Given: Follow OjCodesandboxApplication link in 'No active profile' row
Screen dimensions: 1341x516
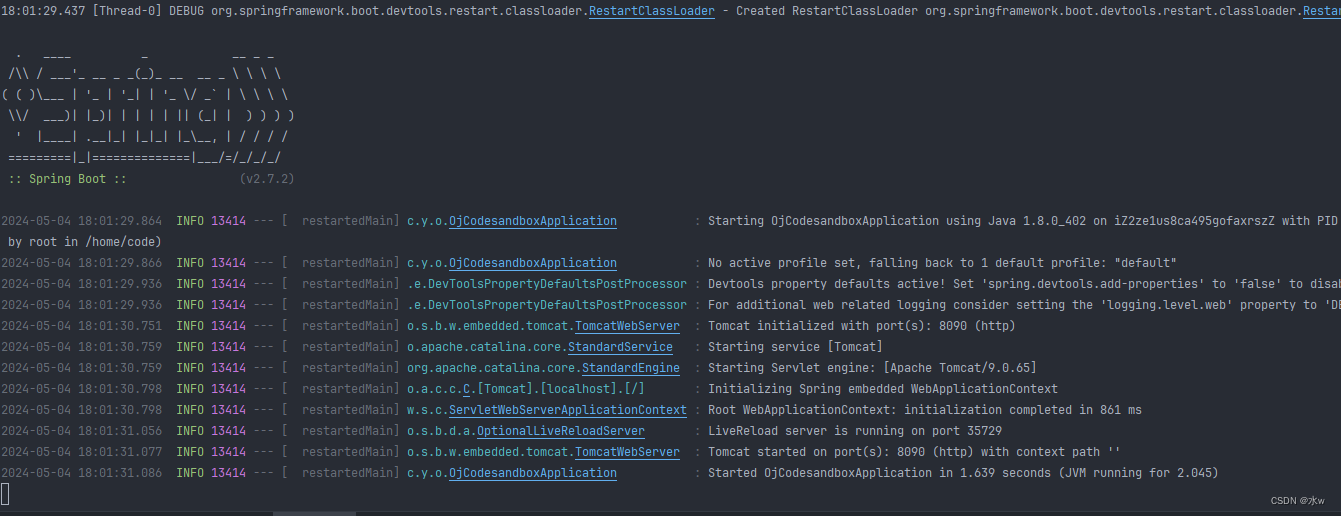Looking at the screenshot, I should [x=532, y=263].
